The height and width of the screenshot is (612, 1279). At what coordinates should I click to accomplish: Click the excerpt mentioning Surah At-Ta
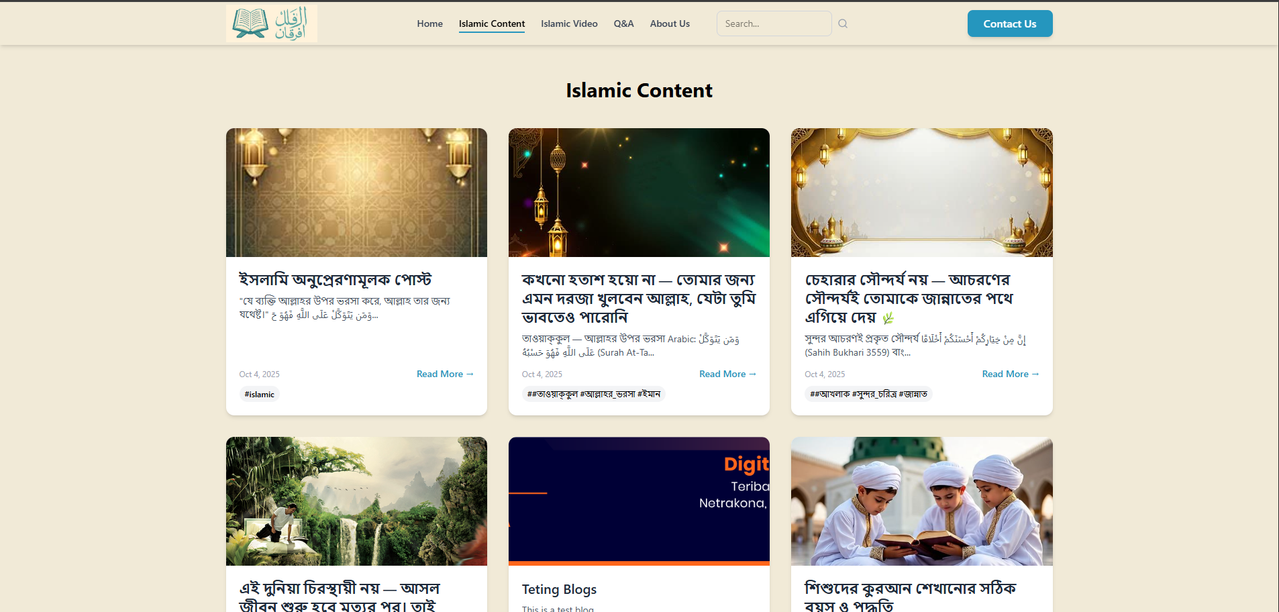(631, 345)
